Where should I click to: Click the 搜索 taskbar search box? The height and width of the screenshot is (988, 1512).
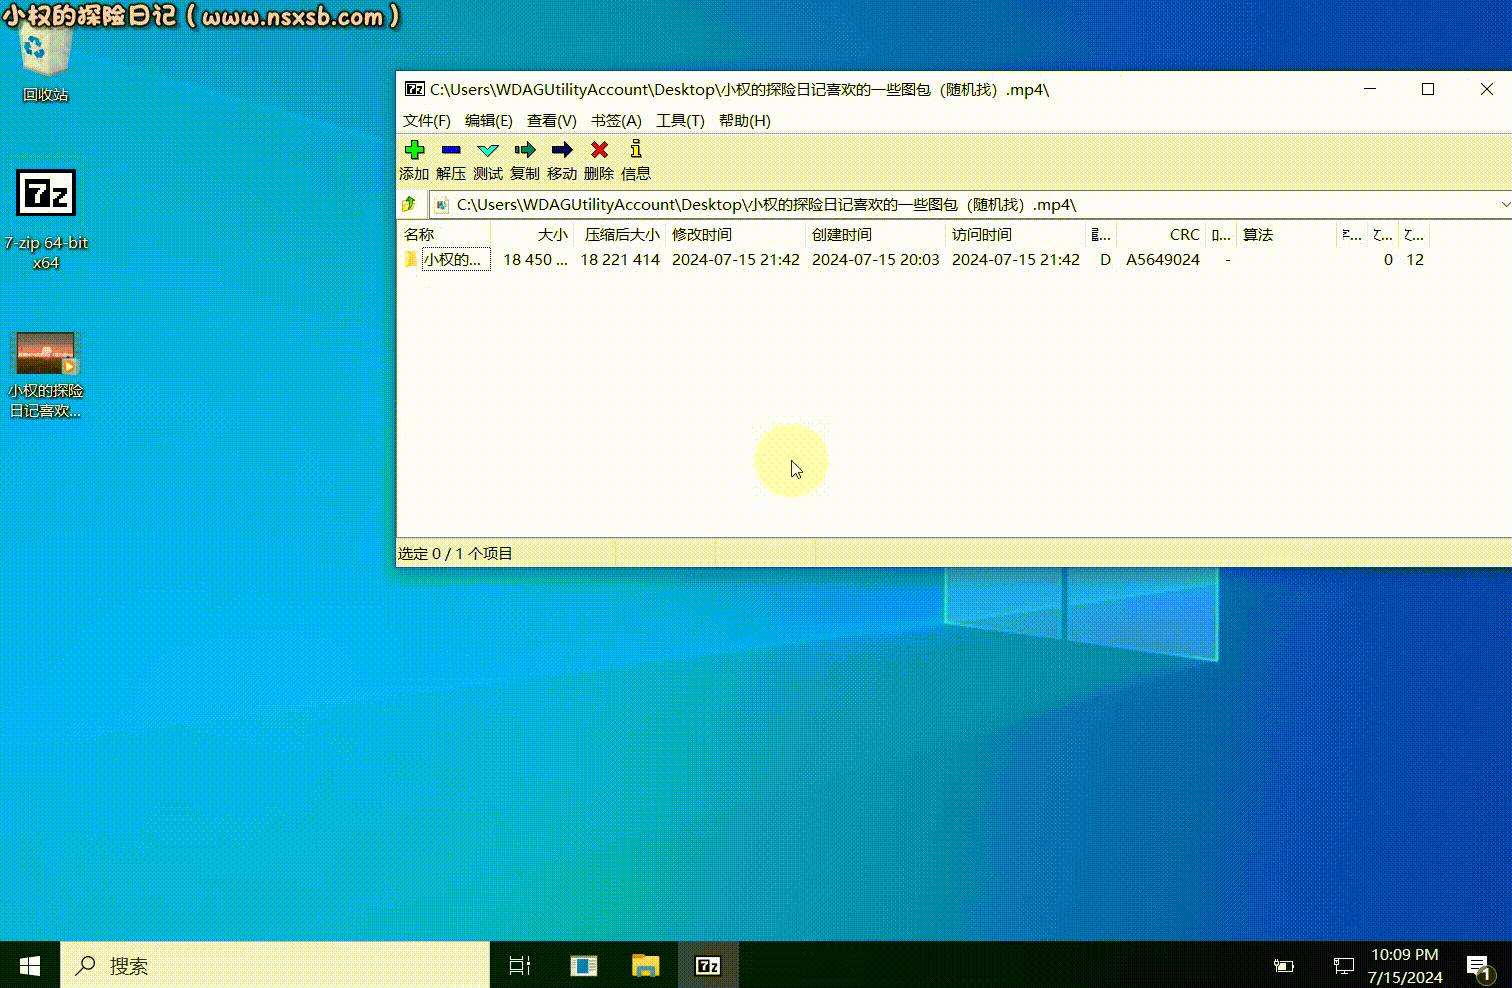(x=275, y=965)
